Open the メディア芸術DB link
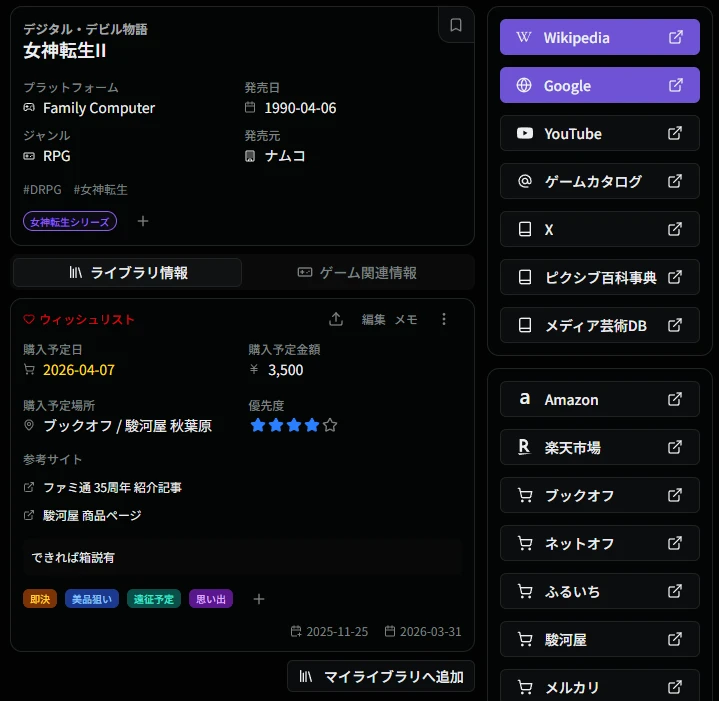The height and width of the screenshot is (701, 719). coord(599,326)
